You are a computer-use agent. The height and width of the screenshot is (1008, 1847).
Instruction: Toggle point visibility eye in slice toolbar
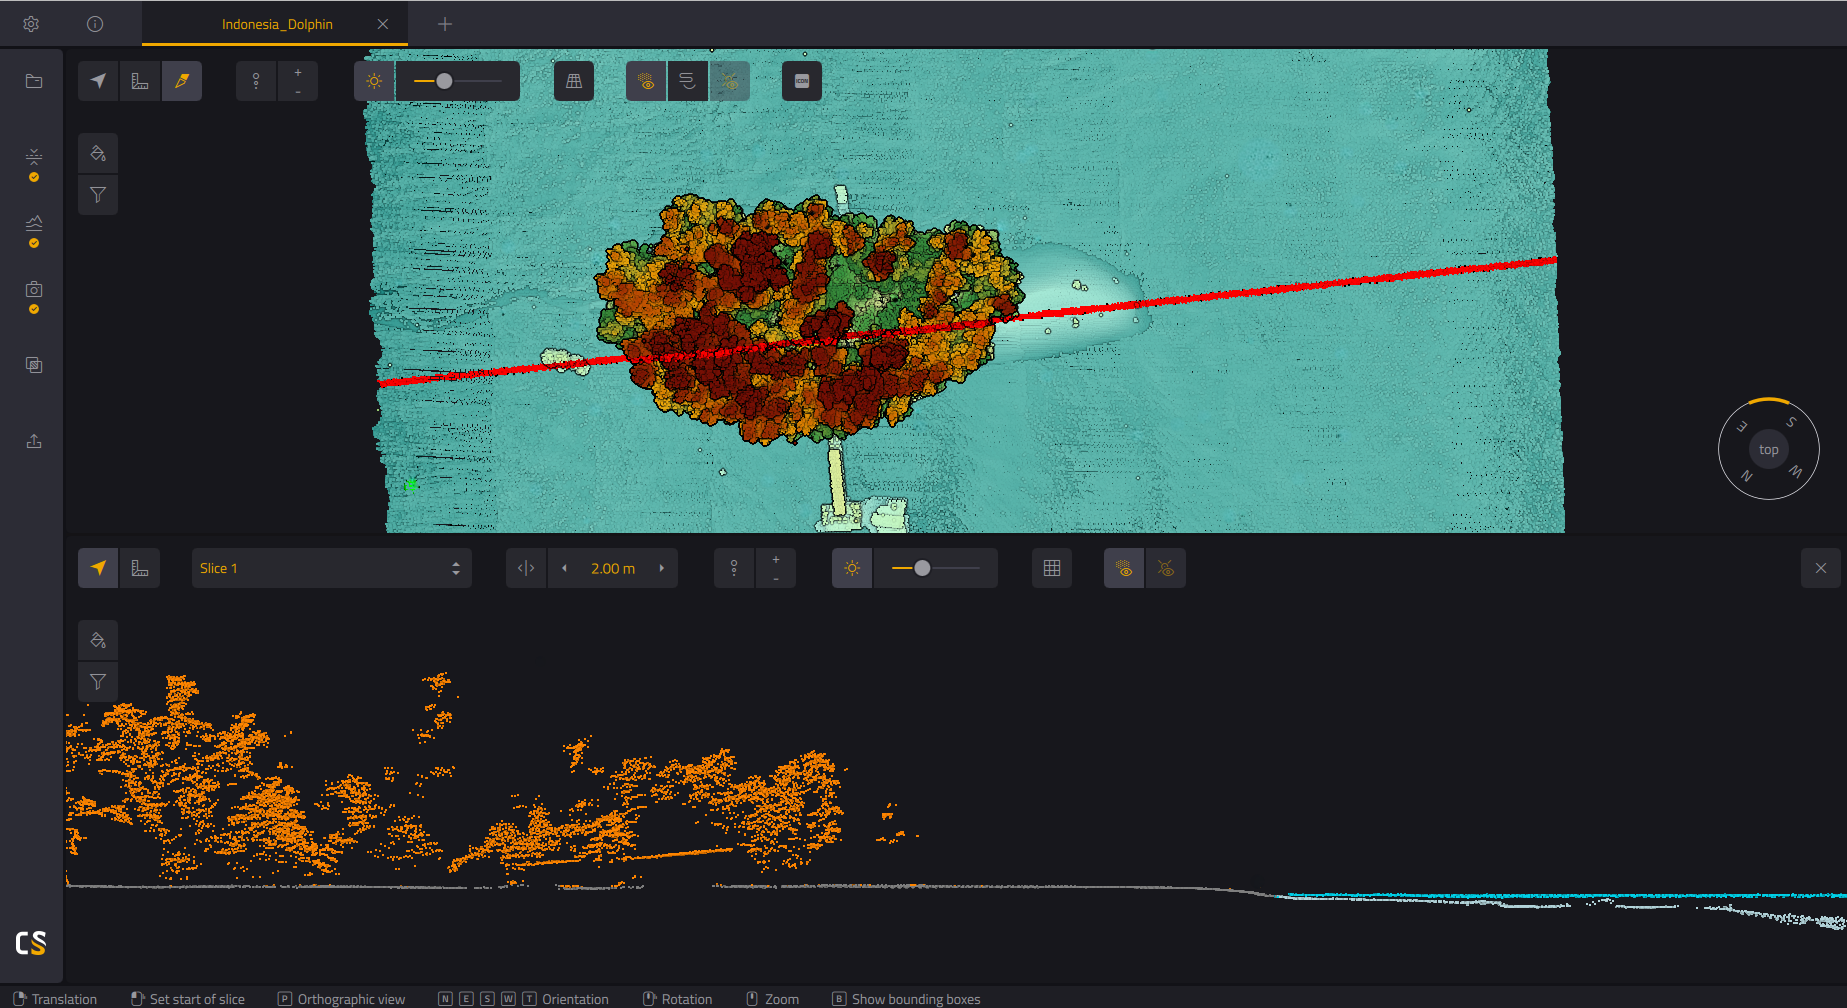tap(1124, 568)
